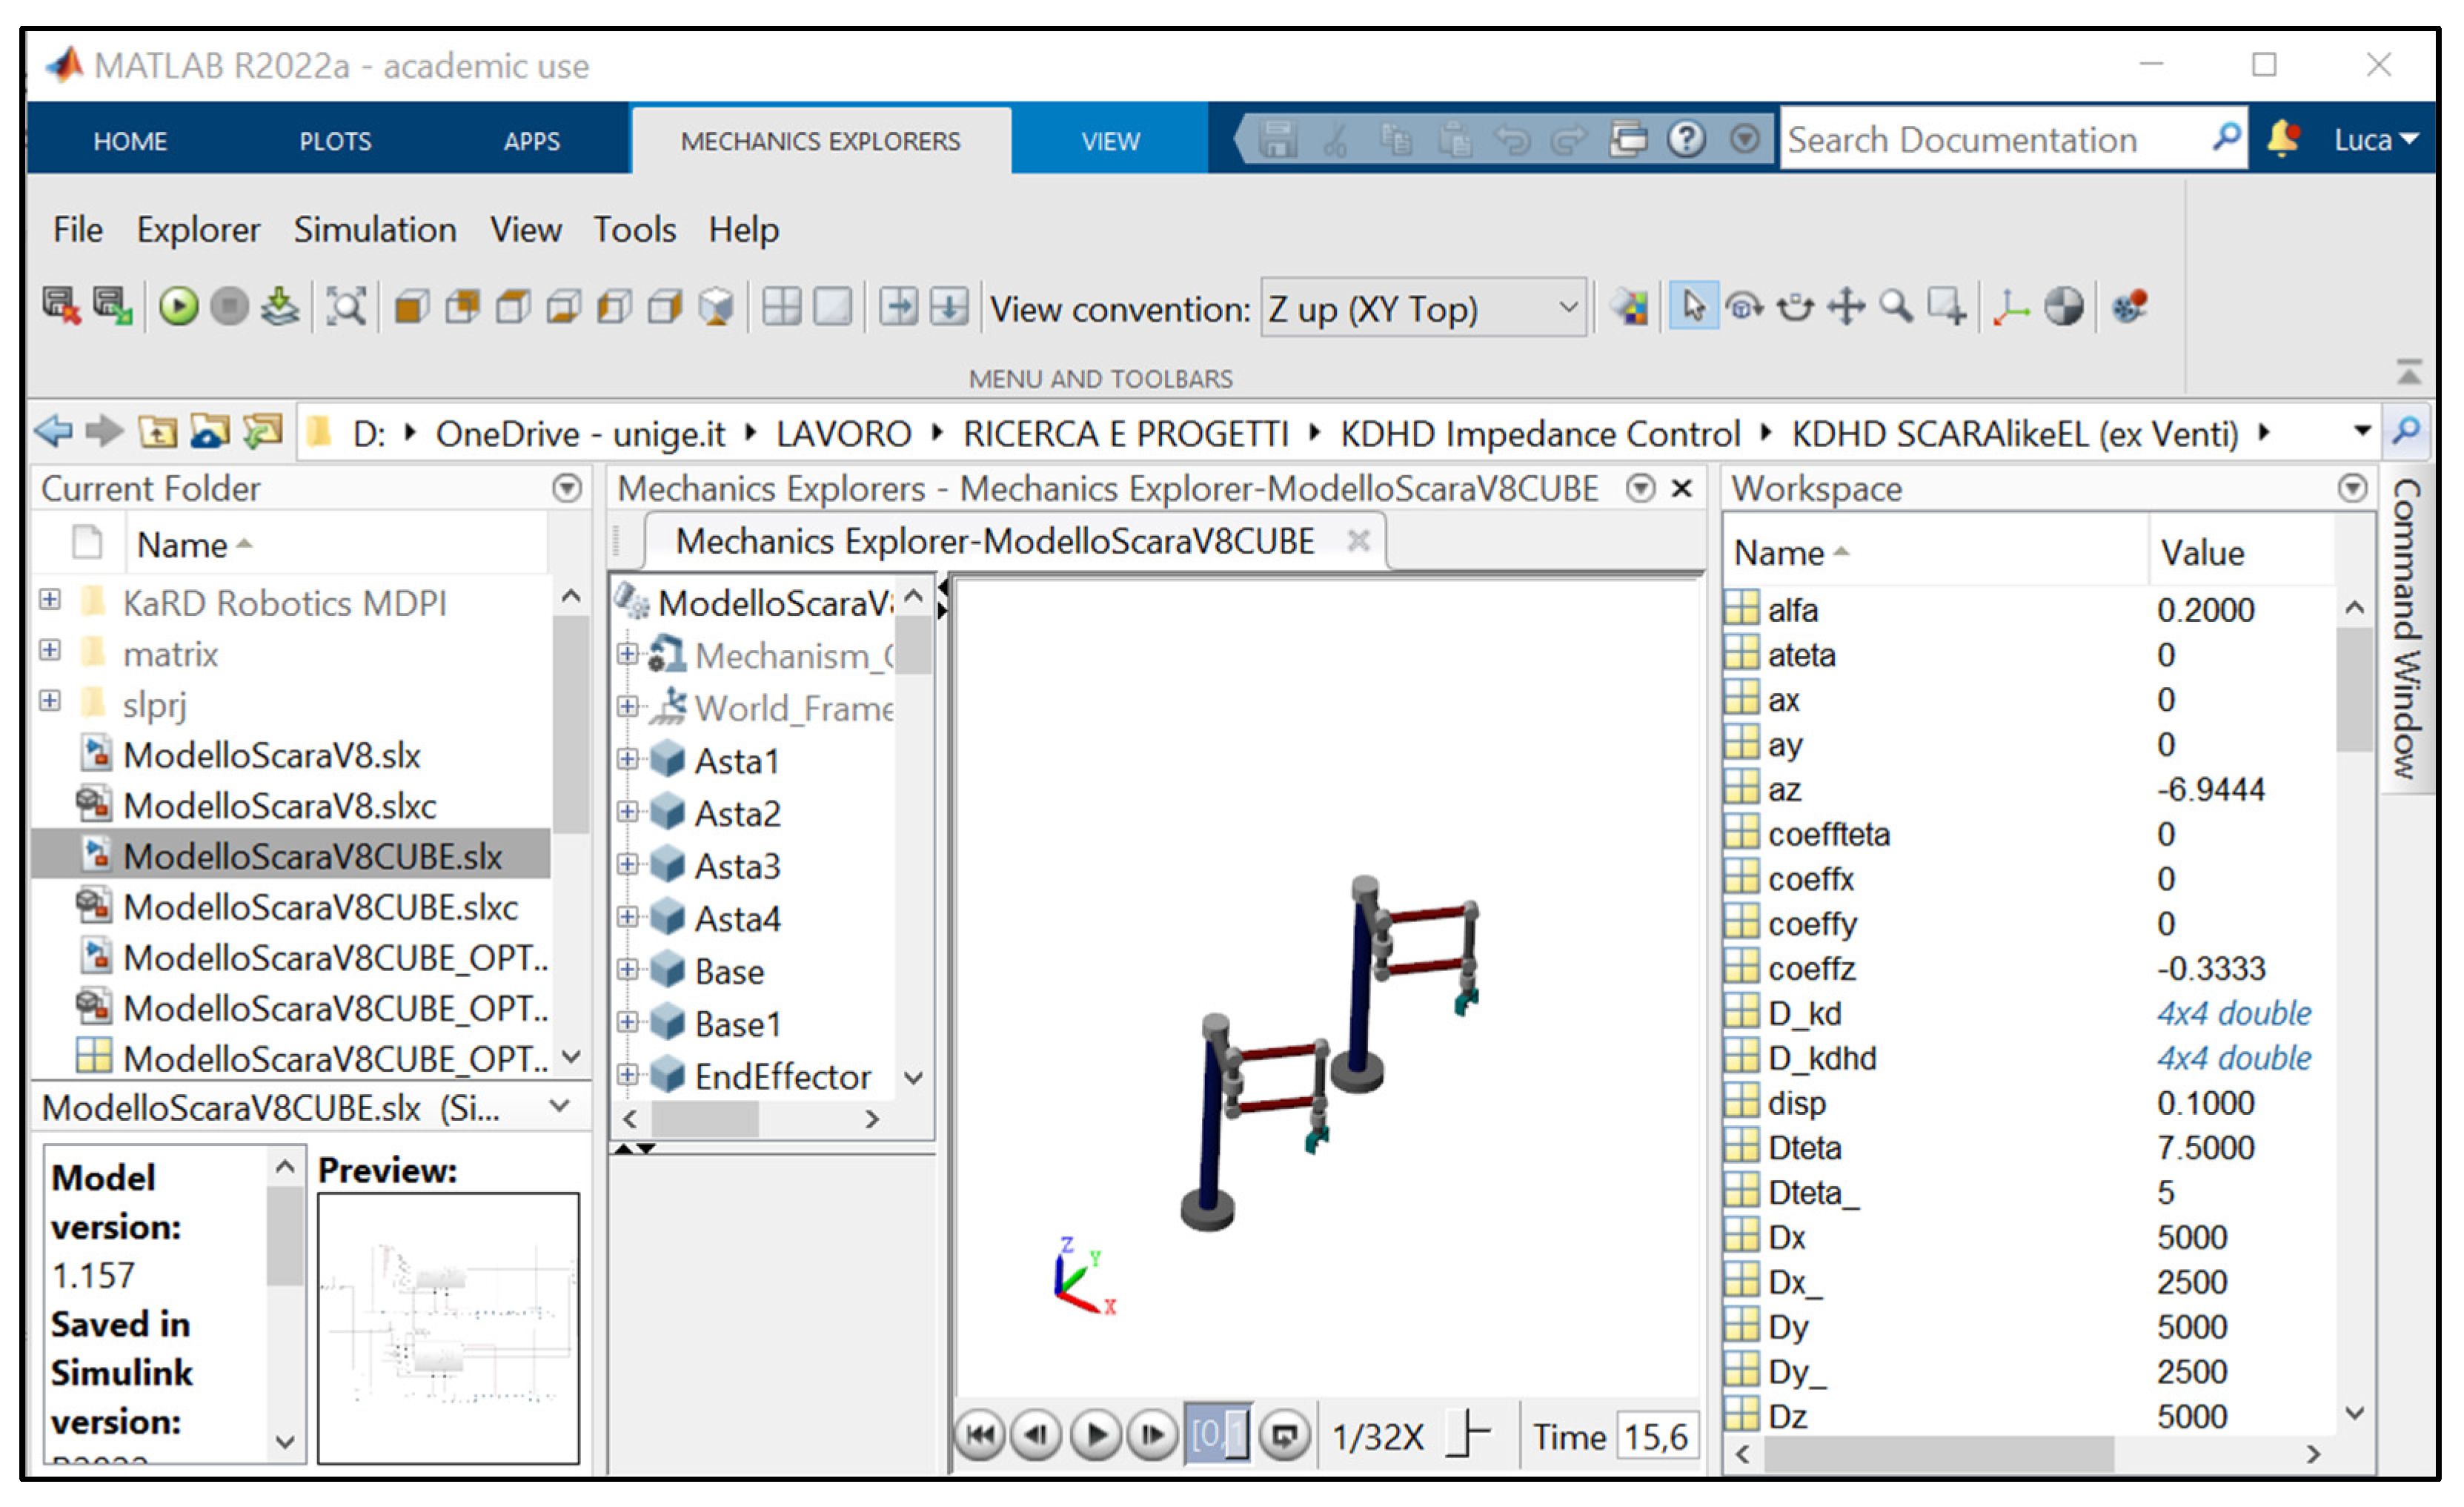
Task: Toggle the arrow Select pointer tool
Action: [x=1693, y=306]
